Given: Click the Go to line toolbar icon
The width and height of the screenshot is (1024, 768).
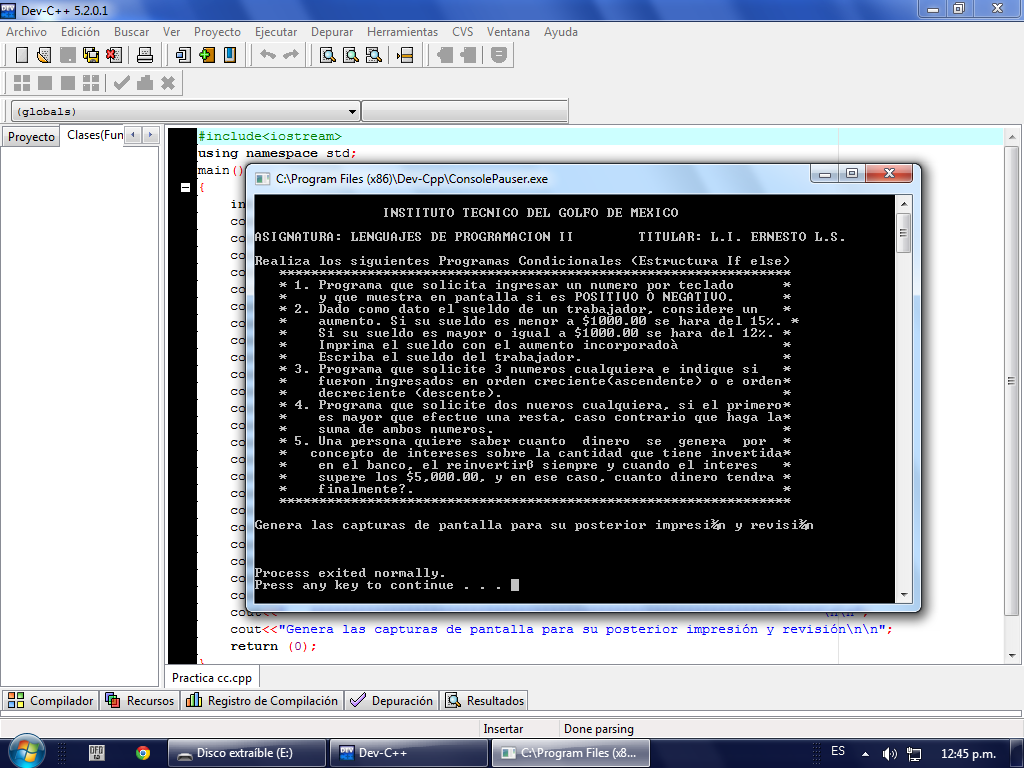Looking at the screenshot, I should (x=405, y=55).
